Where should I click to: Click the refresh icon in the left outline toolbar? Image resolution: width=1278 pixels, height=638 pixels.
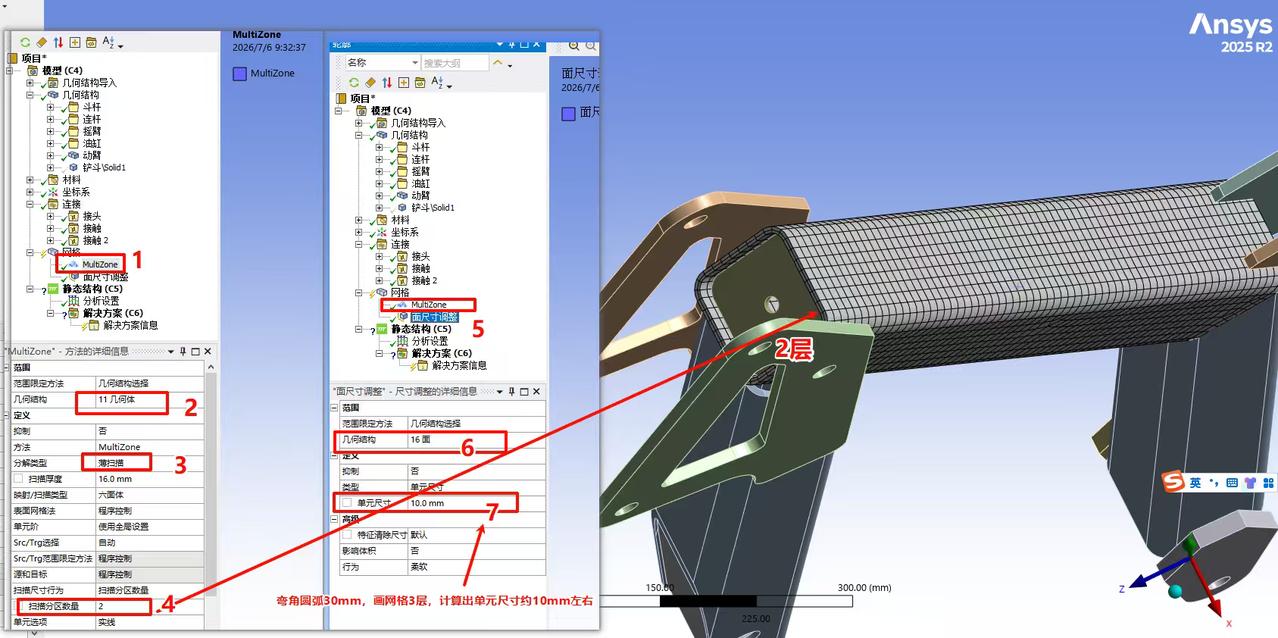pyautogui.click(x=25, y=42)
